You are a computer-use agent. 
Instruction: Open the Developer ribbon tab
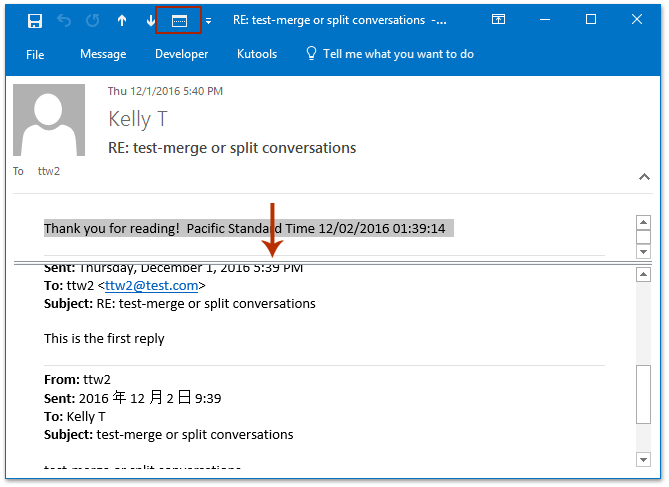pyautogui.click(x=181, y=54)
